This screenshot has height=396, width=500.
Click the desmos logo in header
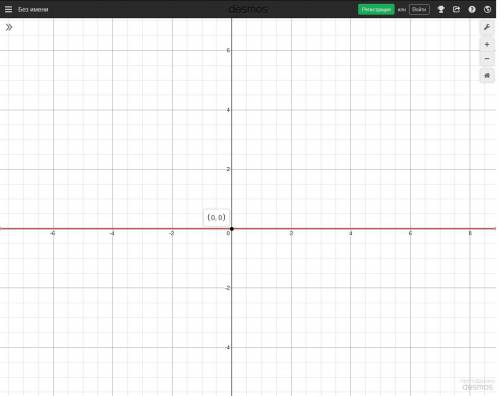[x=249, y=9]
